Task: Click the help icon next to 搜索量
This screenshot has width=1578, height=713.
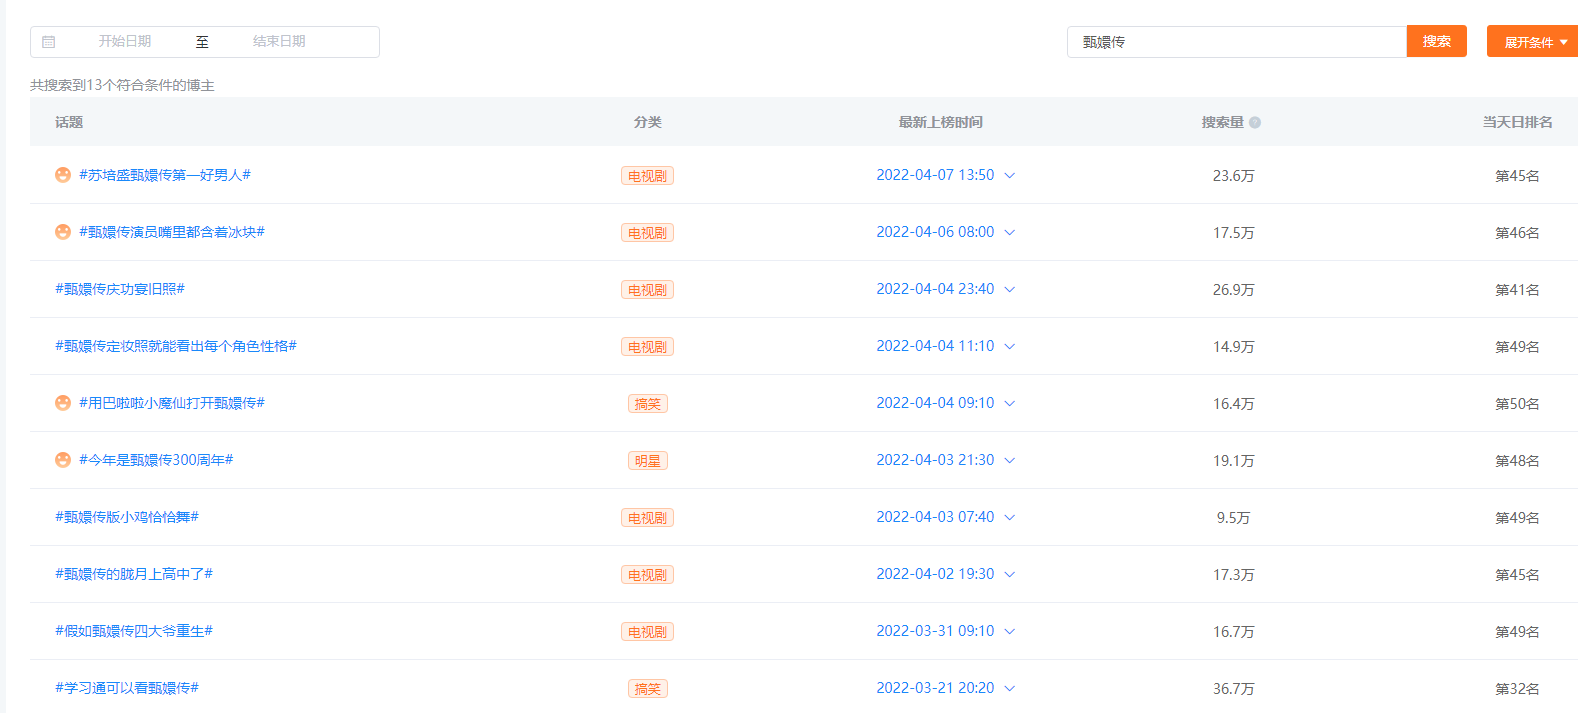Action: pos(1255,123)
